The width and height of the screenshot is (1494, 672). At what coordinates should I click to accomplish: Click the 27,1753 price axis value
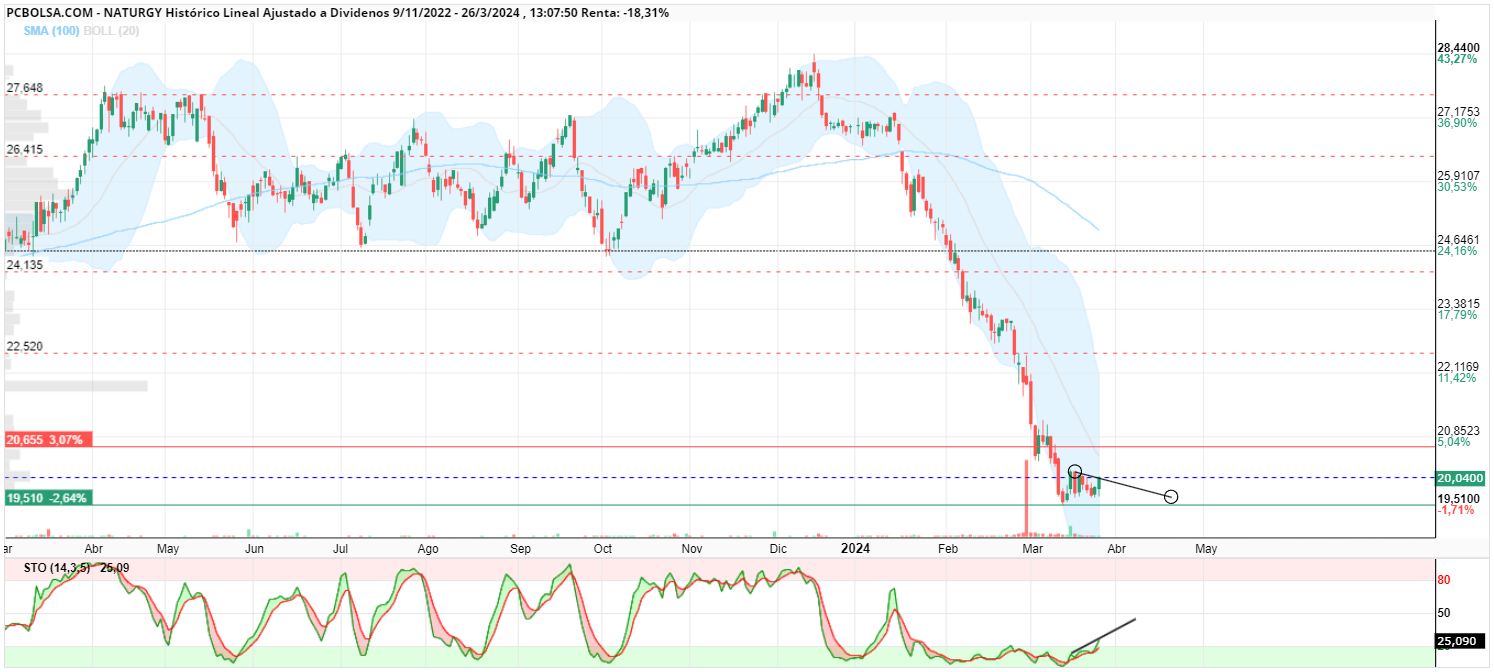[1458, 111]
